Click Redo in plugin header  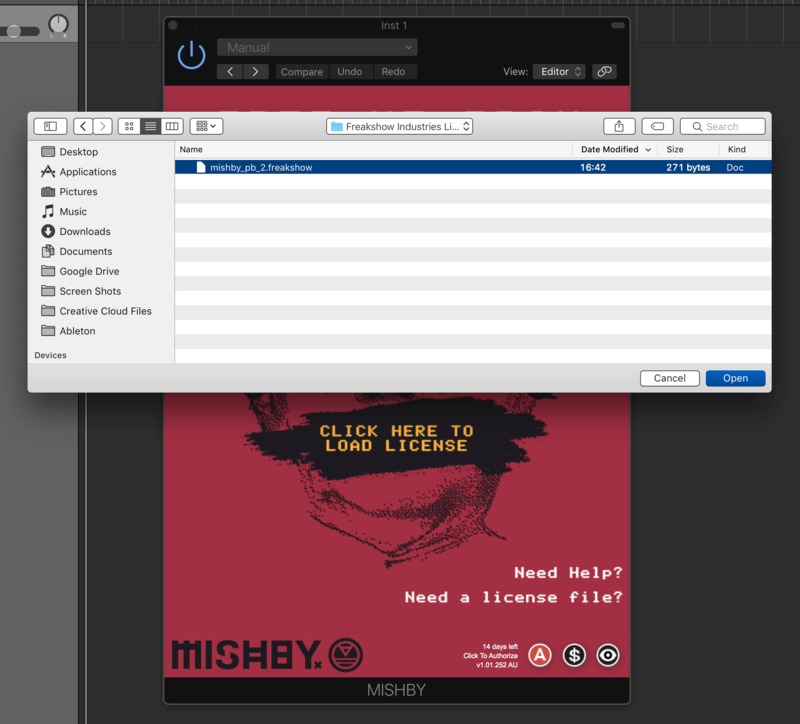pyautogui.click(x=393, y=71)
